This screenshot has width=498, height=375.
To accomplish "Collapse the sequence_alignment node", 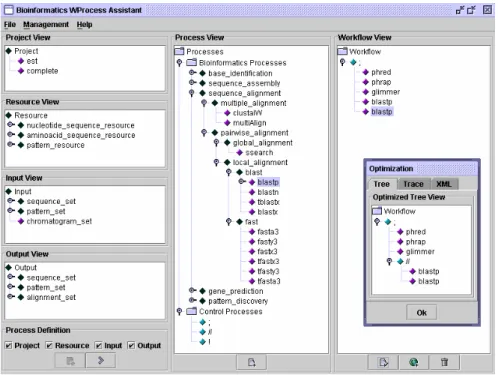I will pos(192,93).
